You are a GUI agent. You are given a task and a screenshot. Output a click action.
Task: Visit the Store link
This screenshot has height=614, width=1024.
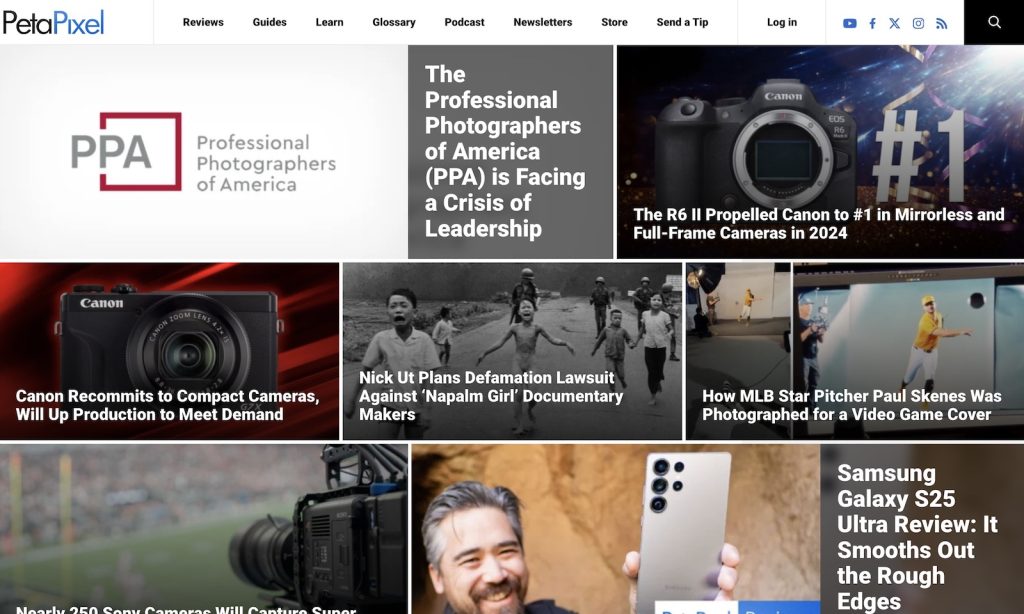tap(614, 22)
